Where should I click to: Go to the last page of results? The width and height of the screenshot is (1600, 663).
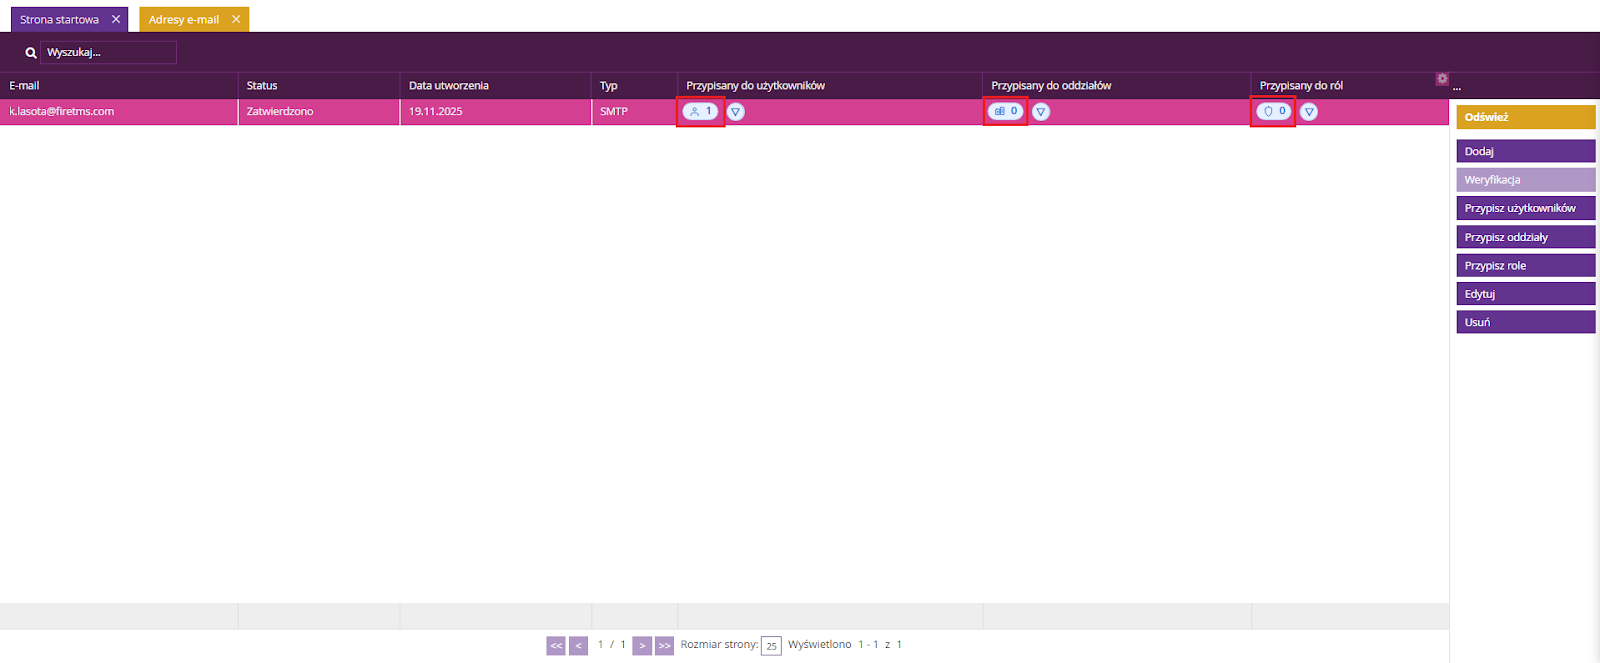tap(664, 646)
